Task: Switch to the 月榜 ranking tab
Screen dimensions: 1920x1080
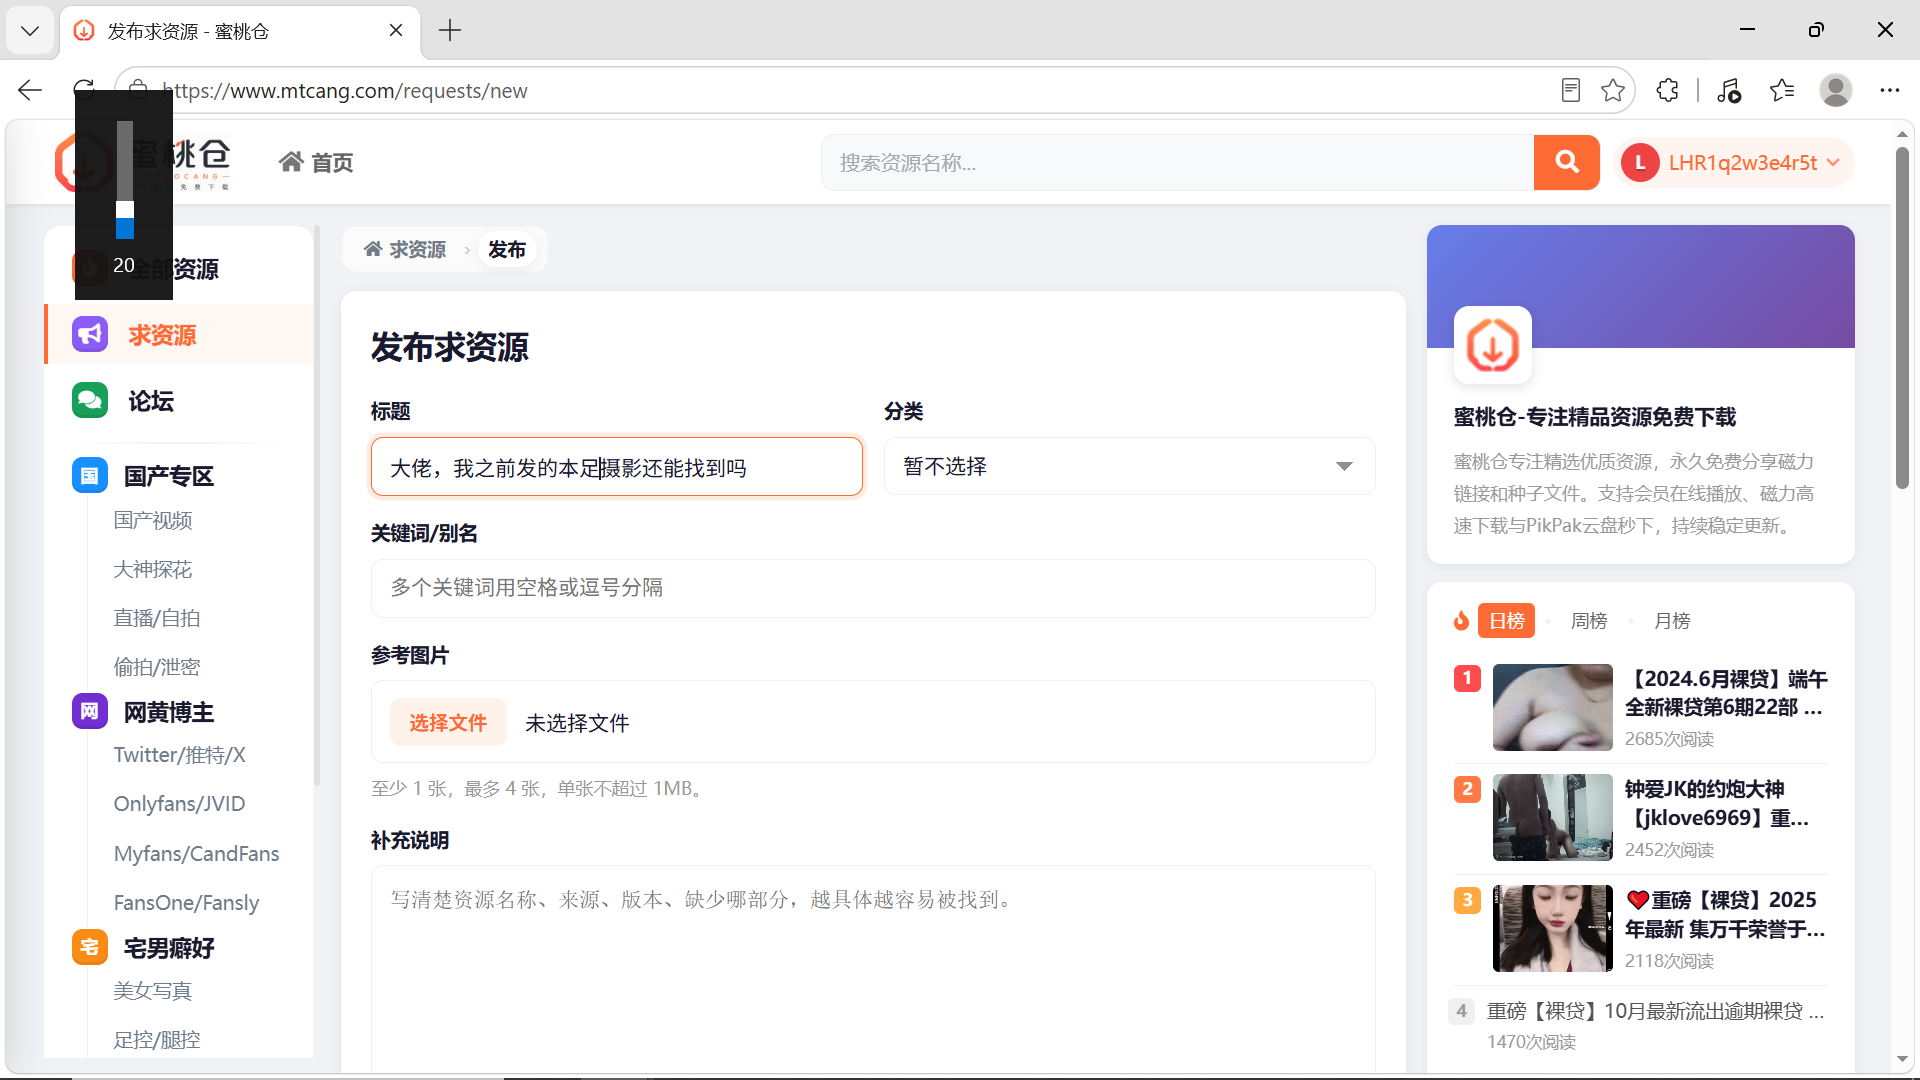Action: (x=1672, y=620)
